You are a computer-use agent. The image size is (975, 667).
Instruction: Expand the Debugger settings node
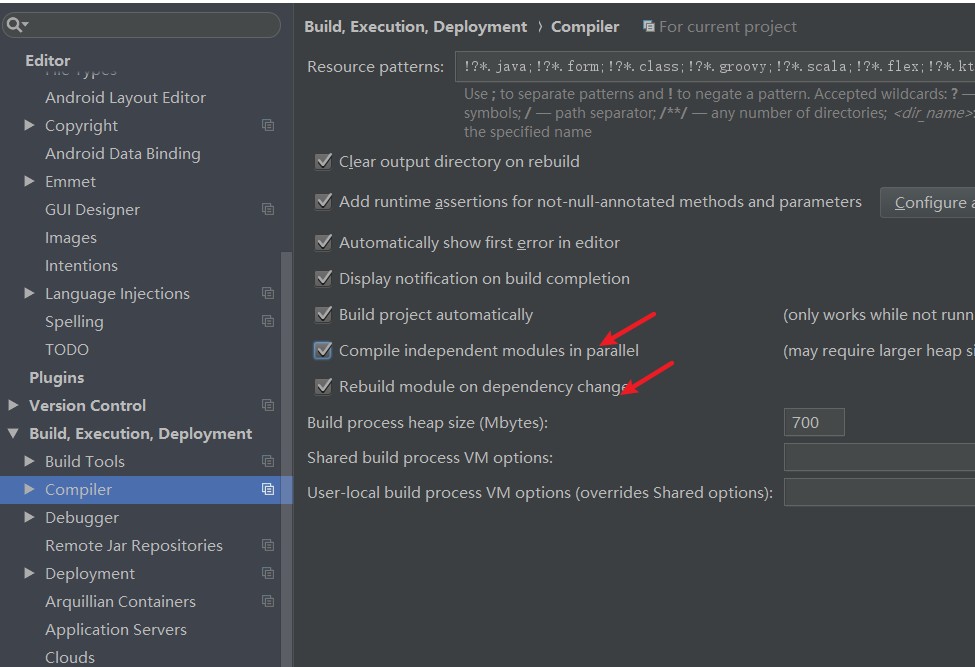click(29, 517)
